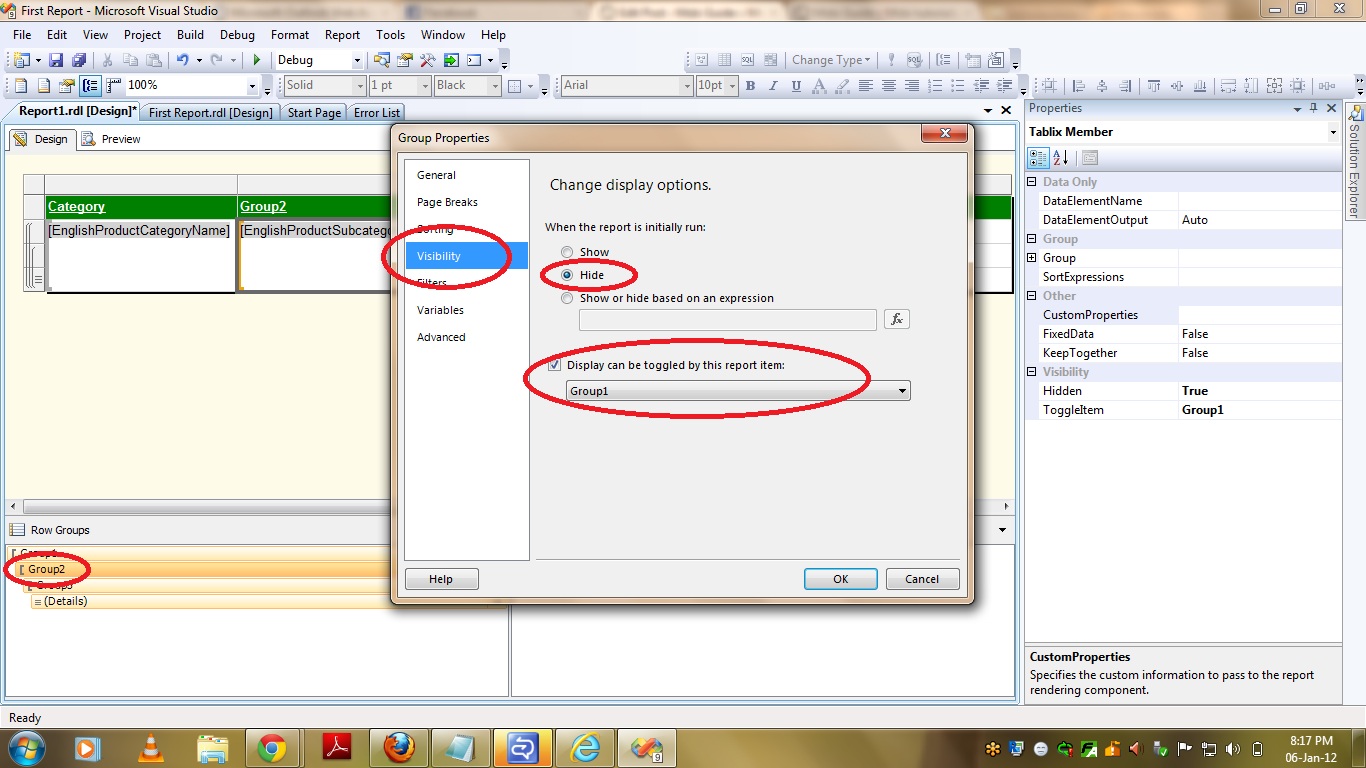The image size is (1366, 768).
Task: Sort properties alphabetically with A-Z icon
Action: [1061, 157]
